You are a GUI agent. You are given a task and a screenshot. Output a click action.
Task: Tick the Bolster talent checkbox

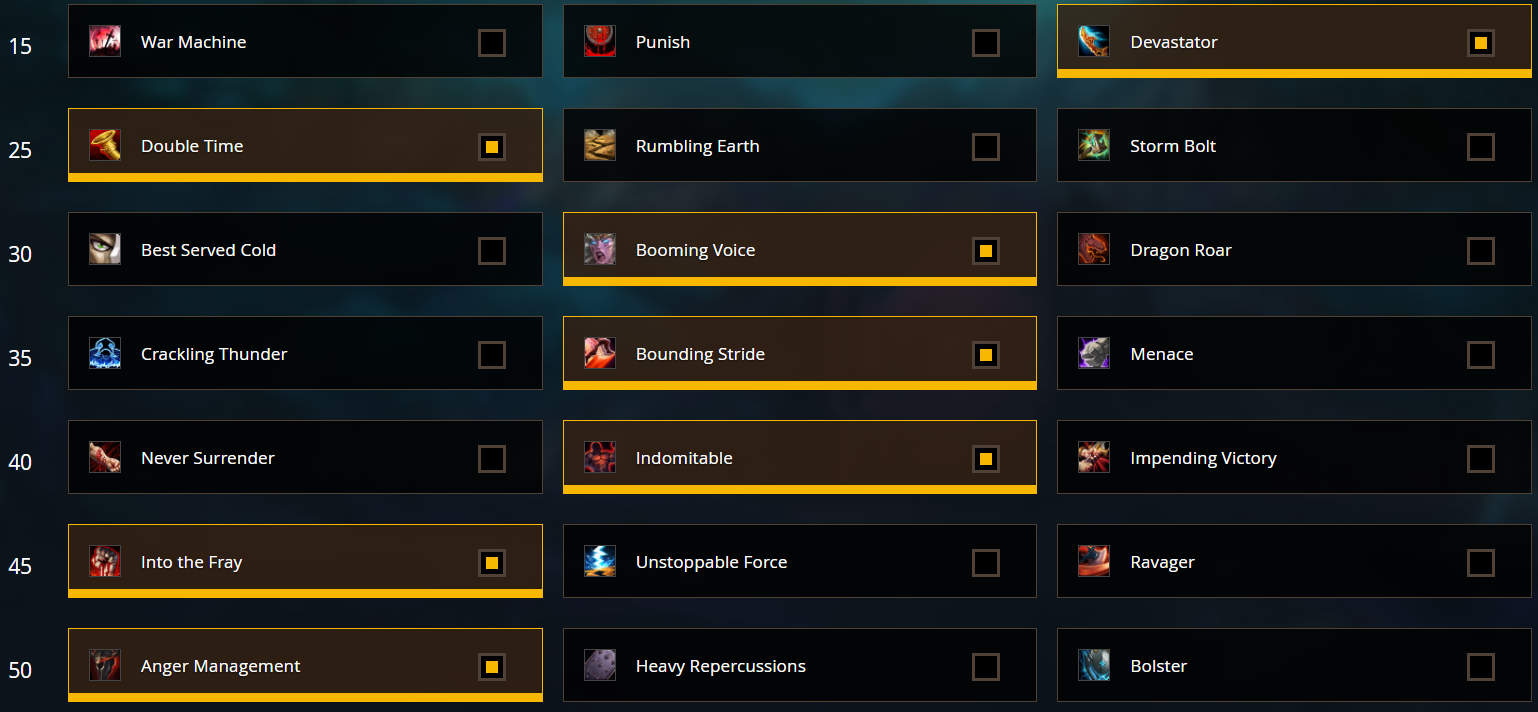coord(1481,667)
